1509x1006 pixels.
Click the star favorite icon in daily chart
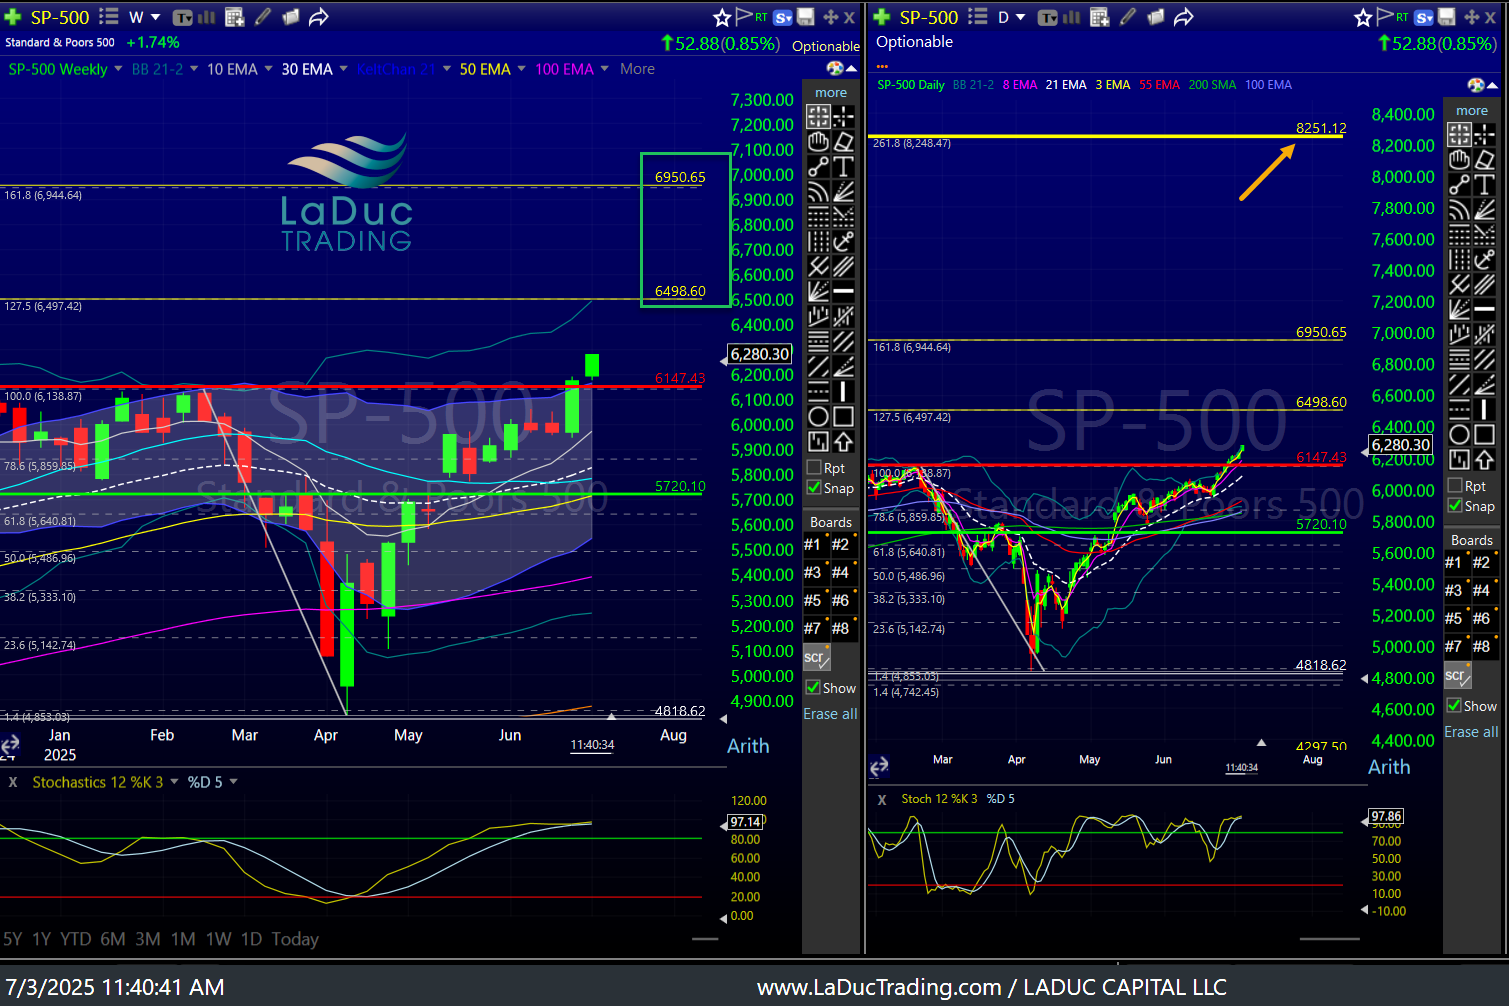pos(1362,17)
